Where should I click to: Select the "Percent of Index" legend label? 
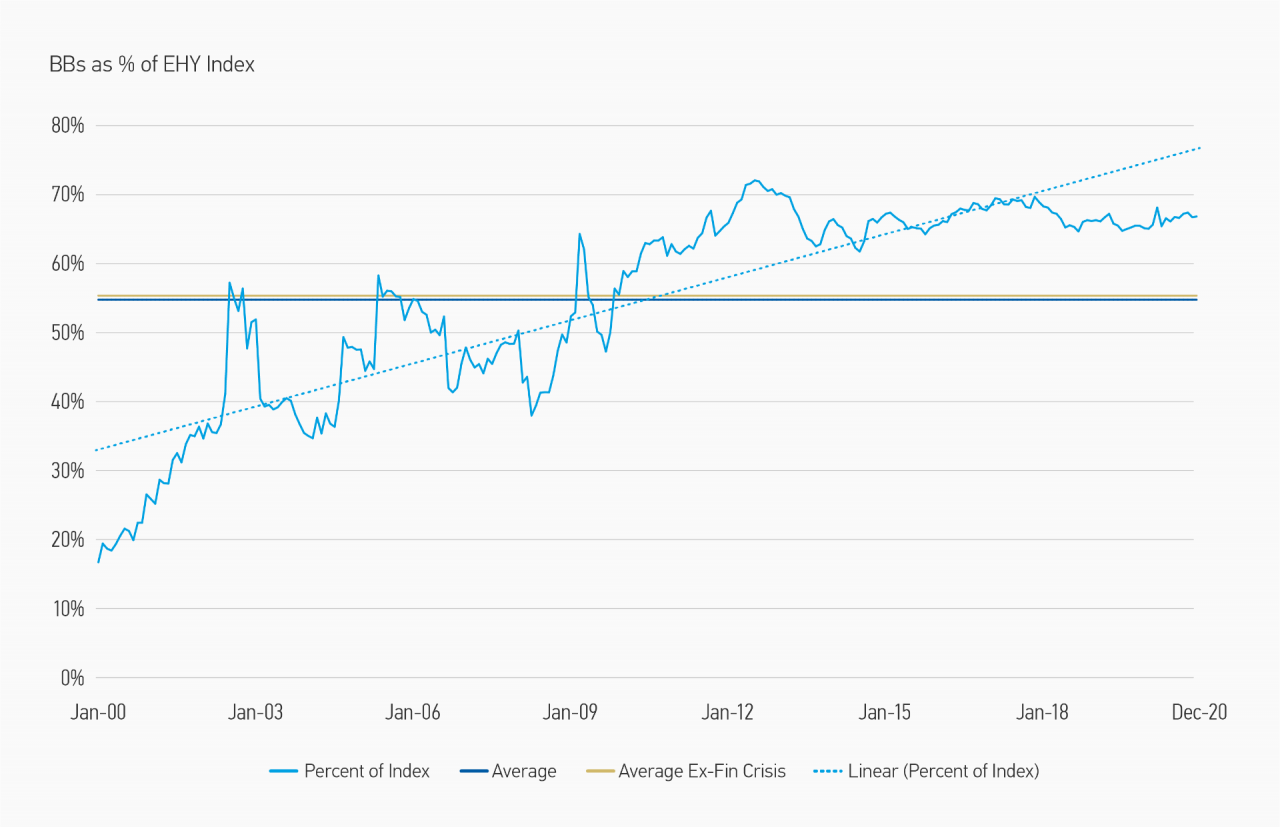click(366, 771)
